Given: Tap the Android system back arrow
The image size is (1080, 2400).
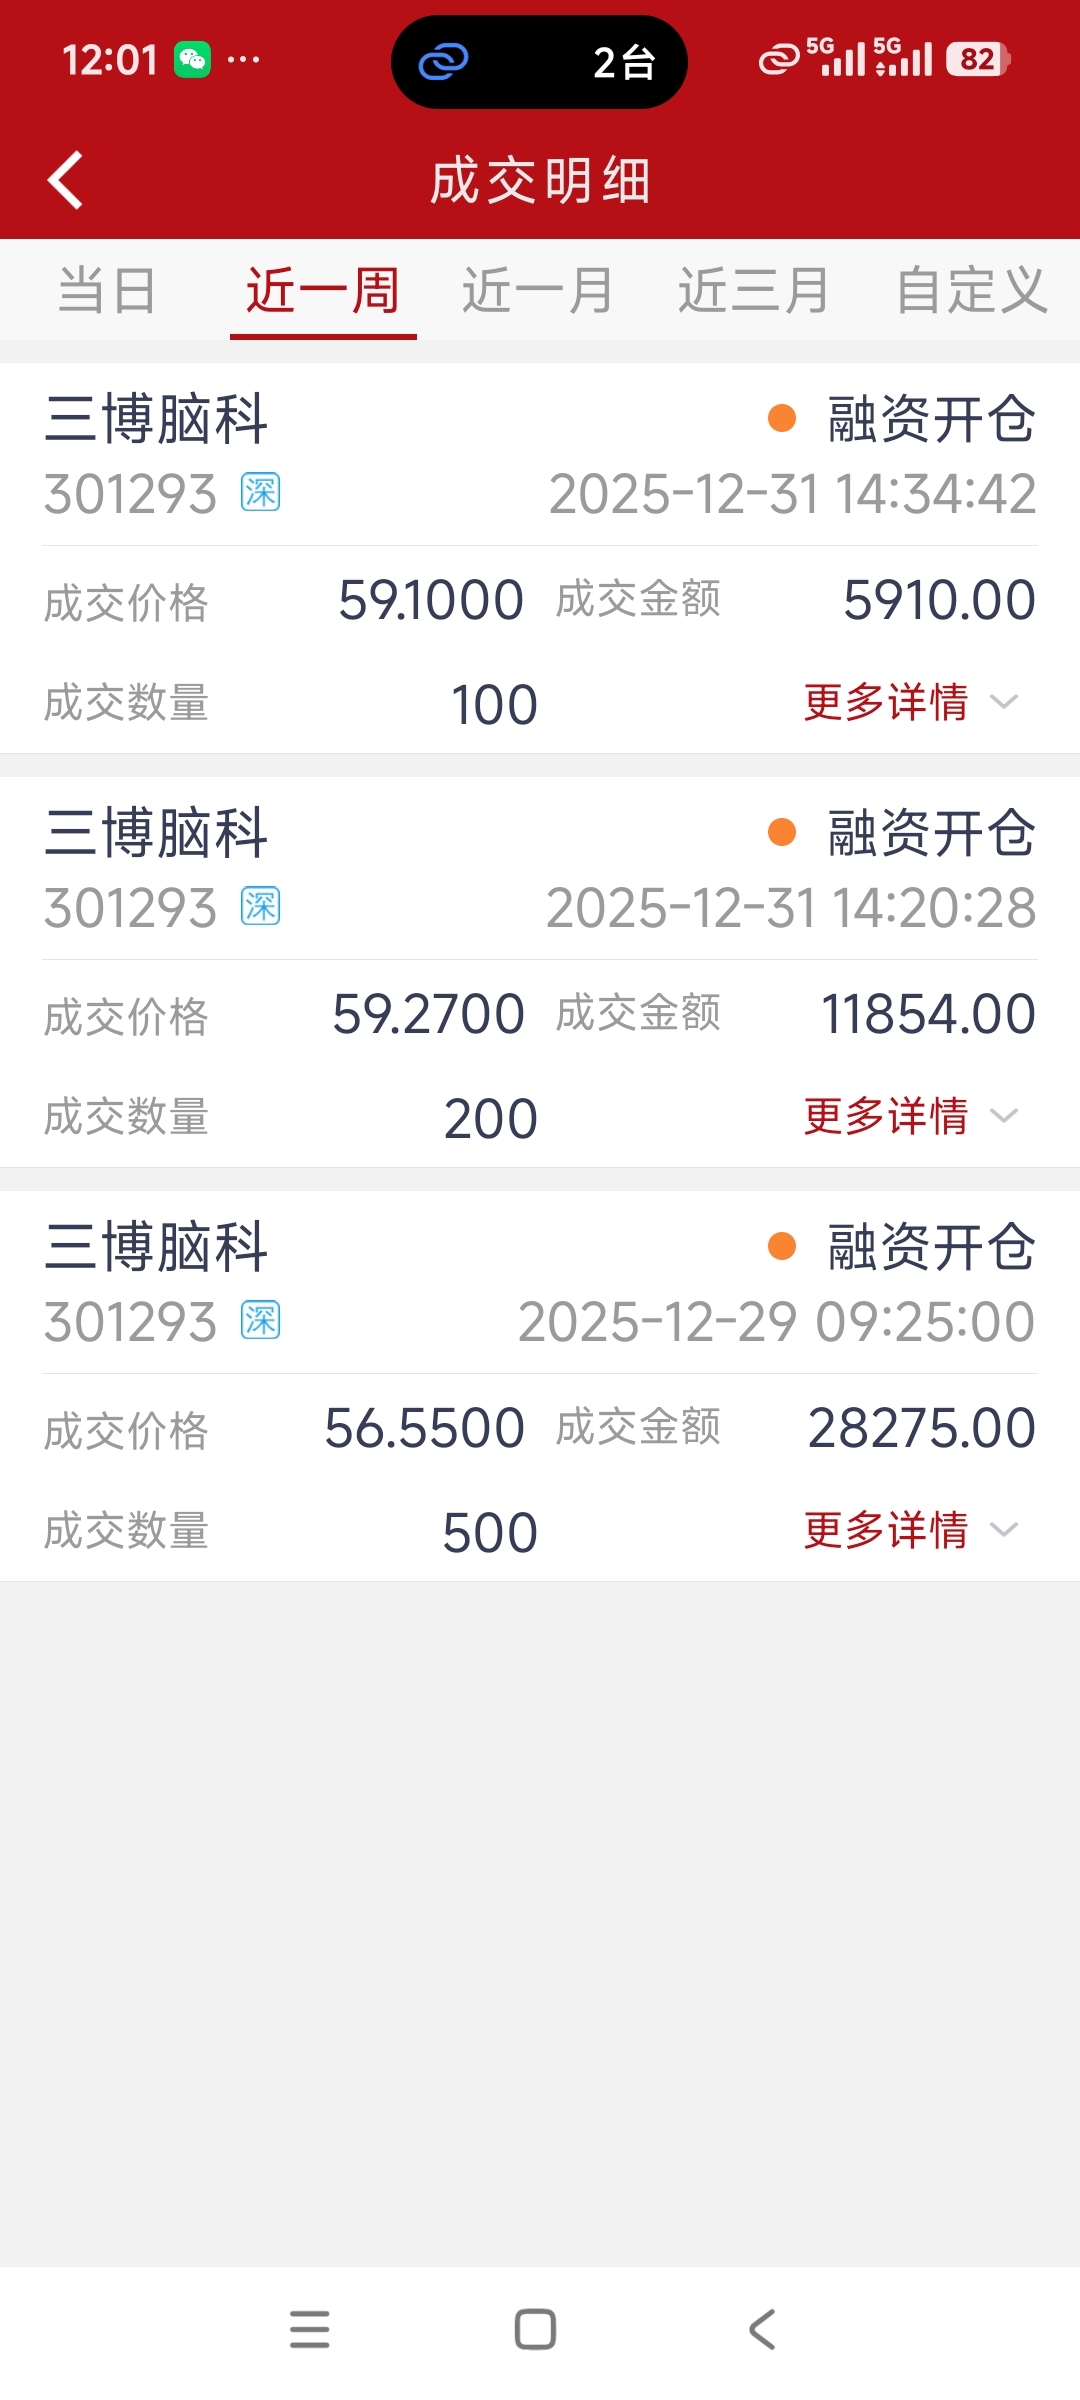Looking at the screenshot, I should [x=762, y=2329].
